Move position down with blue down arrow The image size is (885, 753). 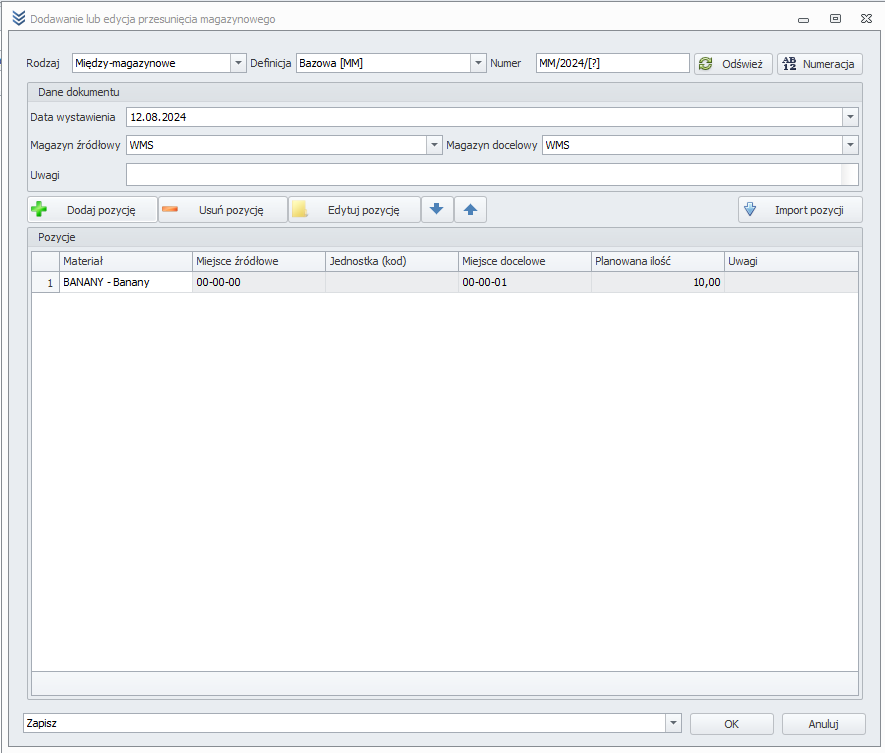point(437,209)
